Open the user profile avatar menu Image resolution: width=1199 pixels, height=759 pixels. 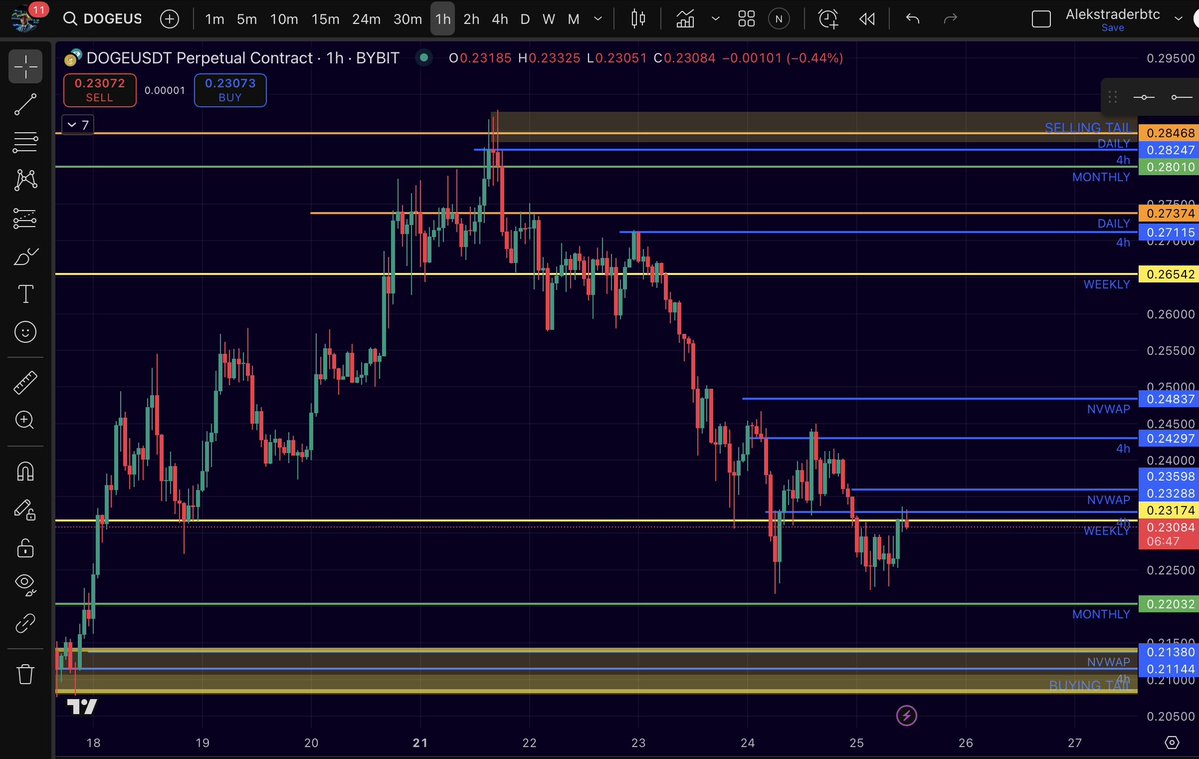coord(24,18)
